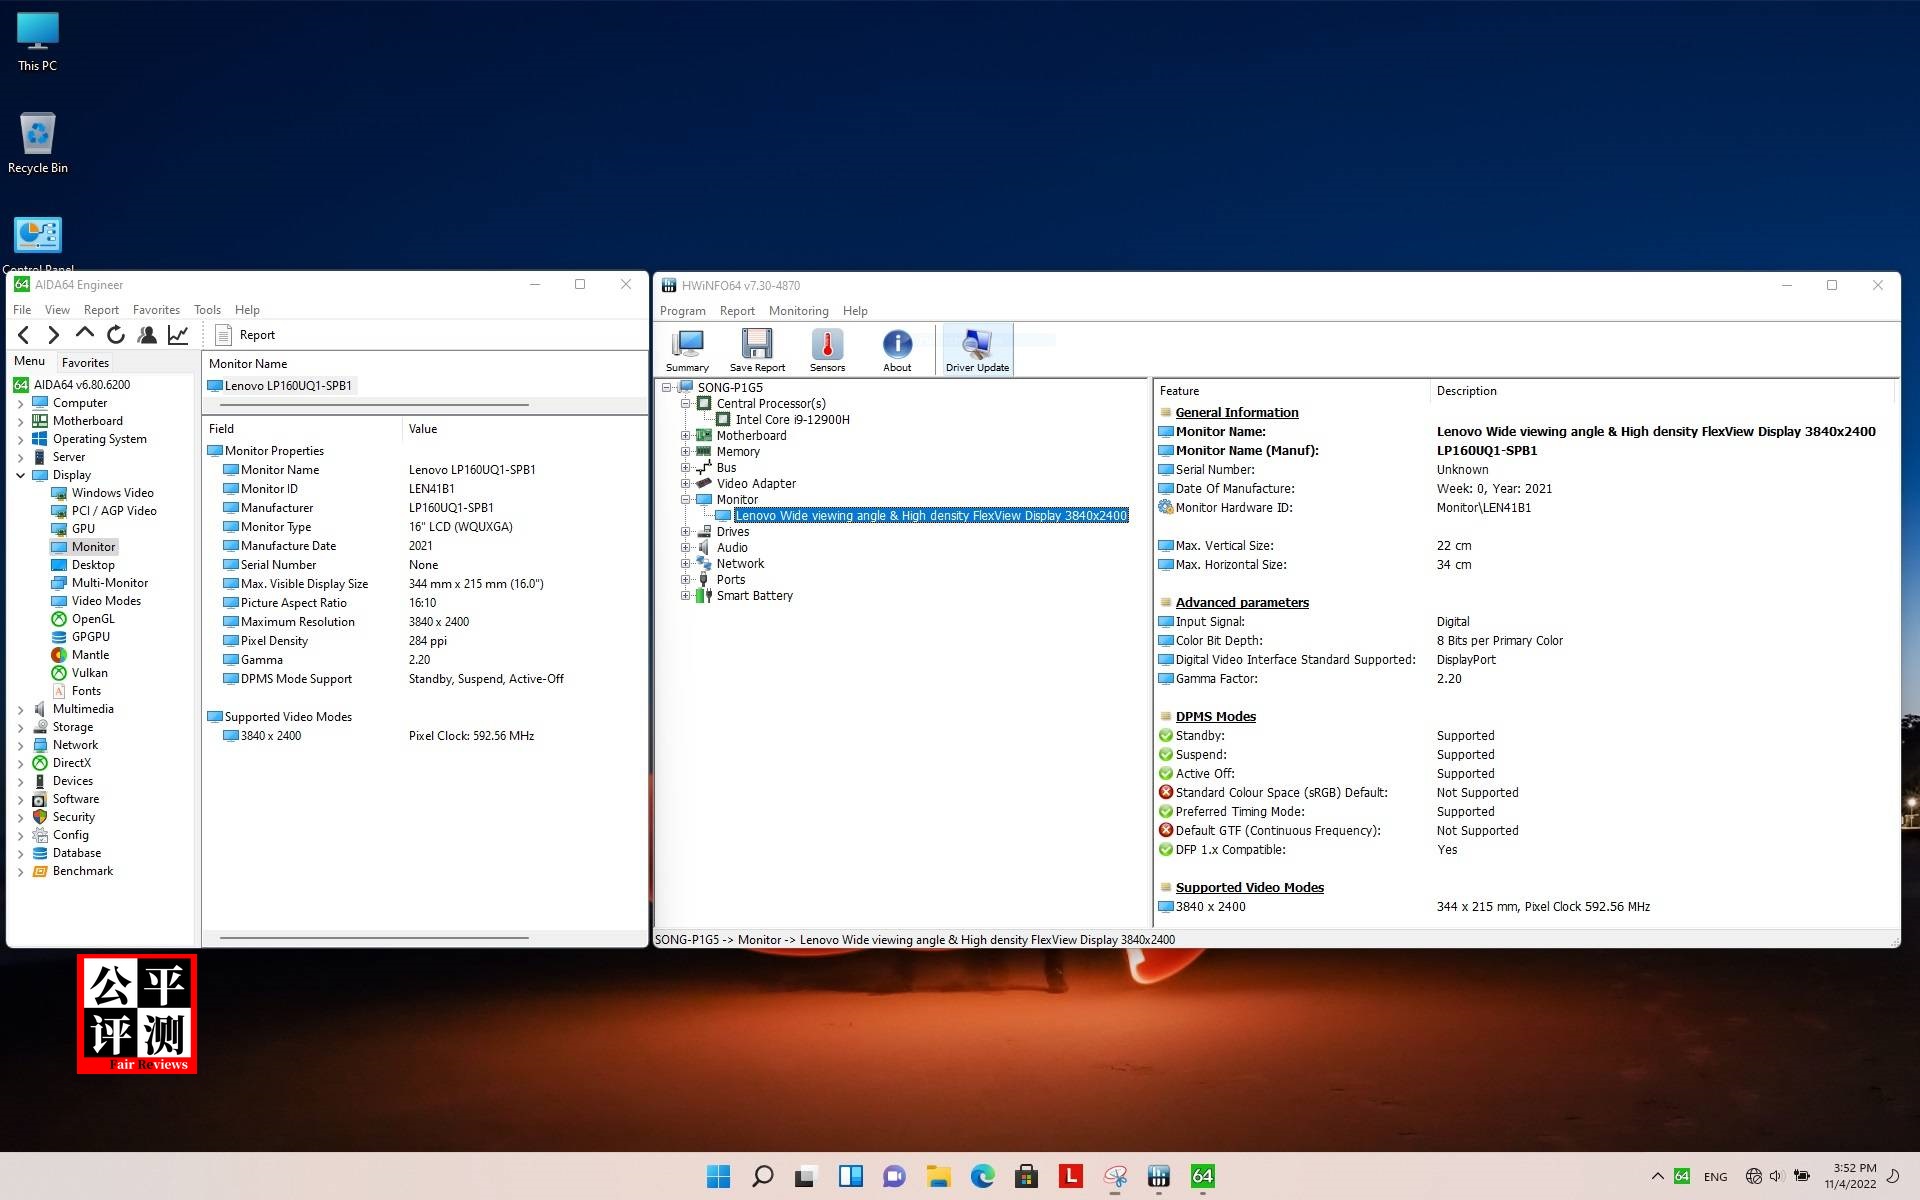Expand the Motherboard node in HWiNFO64

(684, 435)
